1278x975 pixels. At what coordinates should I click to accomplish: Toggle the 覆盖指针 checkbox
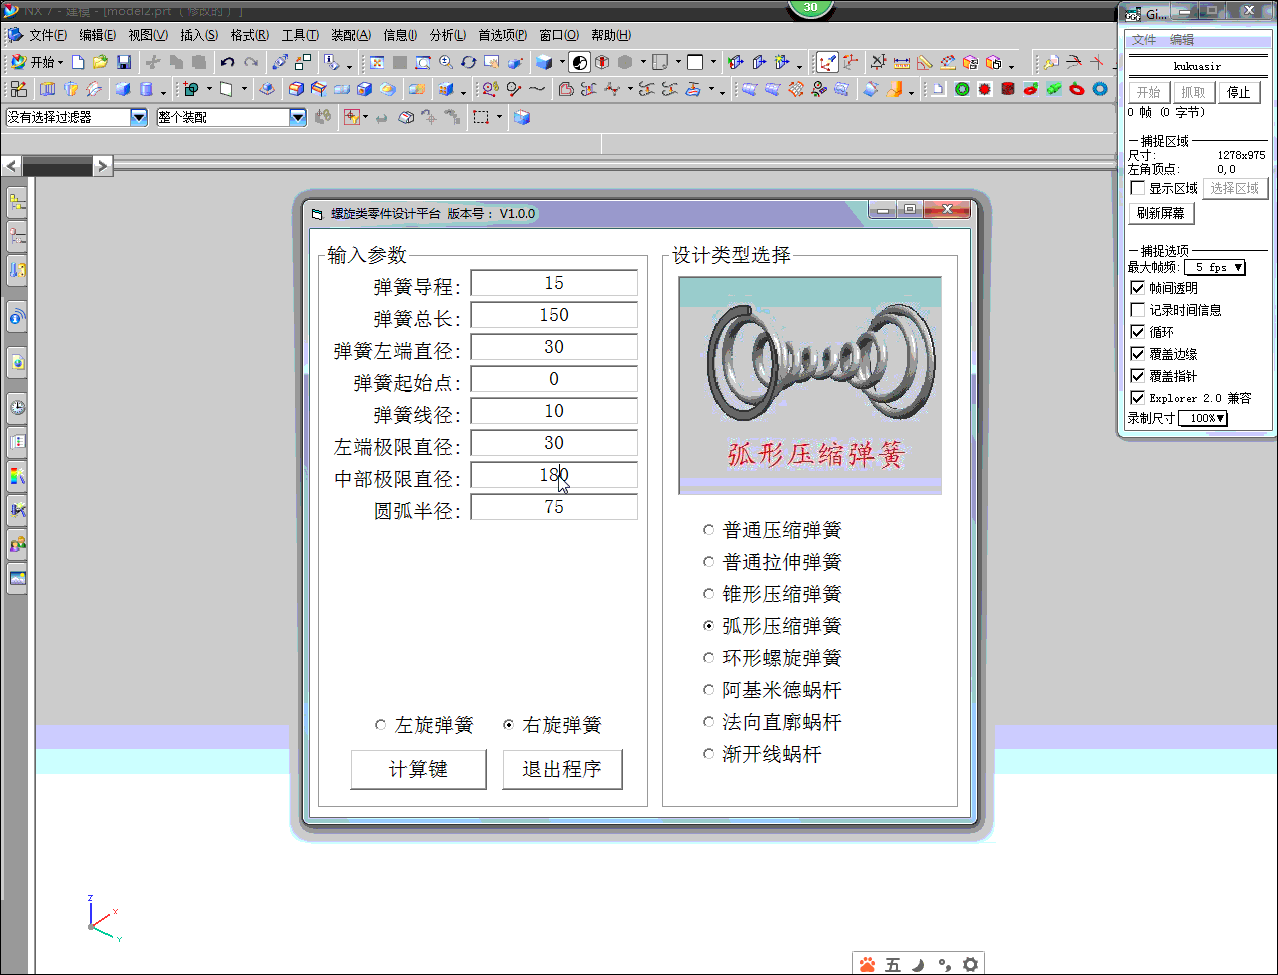coord(1137,376)
